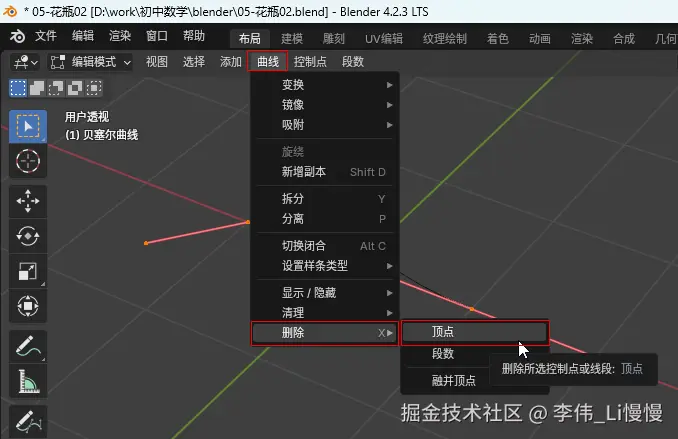The height and width of the screenshot is (439, 678).
Task: Switch to the 渲染 workspace tab
Action: (x=582, y=39)
